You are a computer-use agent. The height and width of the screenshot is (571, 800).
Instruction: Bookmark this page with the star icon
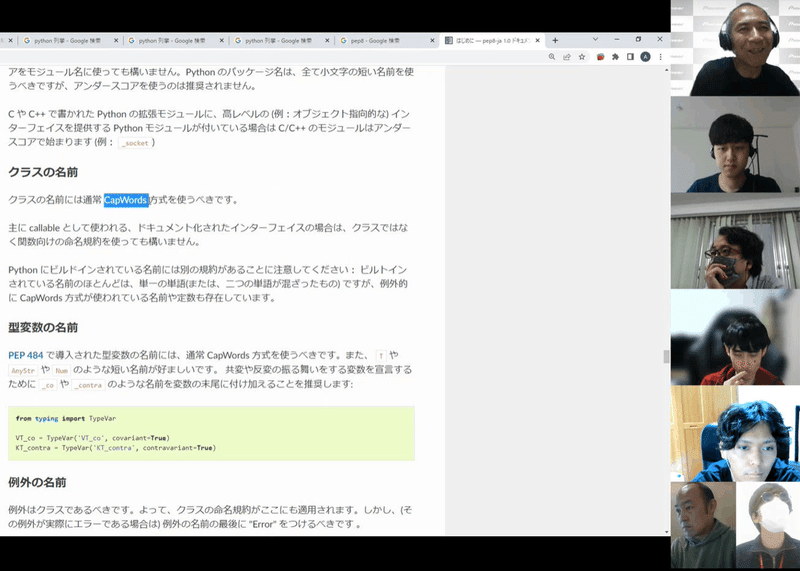point(582,57)
